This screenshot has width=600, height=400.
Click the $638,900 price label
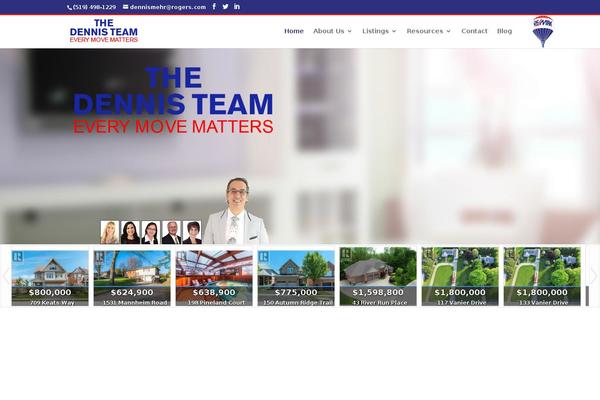[214, 292]
